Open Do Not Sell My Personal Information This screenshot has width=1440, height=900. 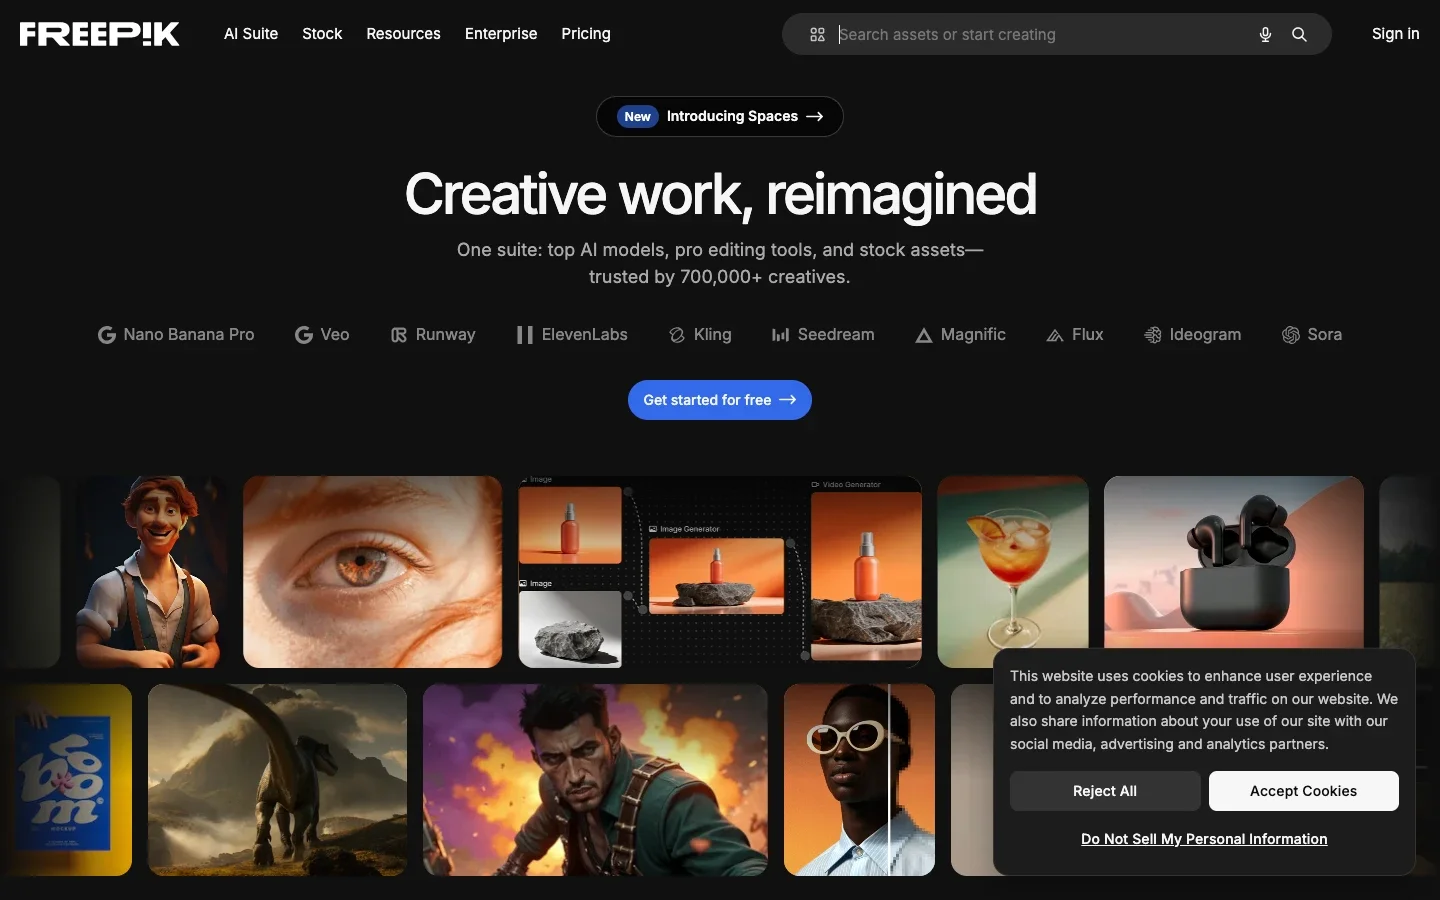tap(1203, 839)
